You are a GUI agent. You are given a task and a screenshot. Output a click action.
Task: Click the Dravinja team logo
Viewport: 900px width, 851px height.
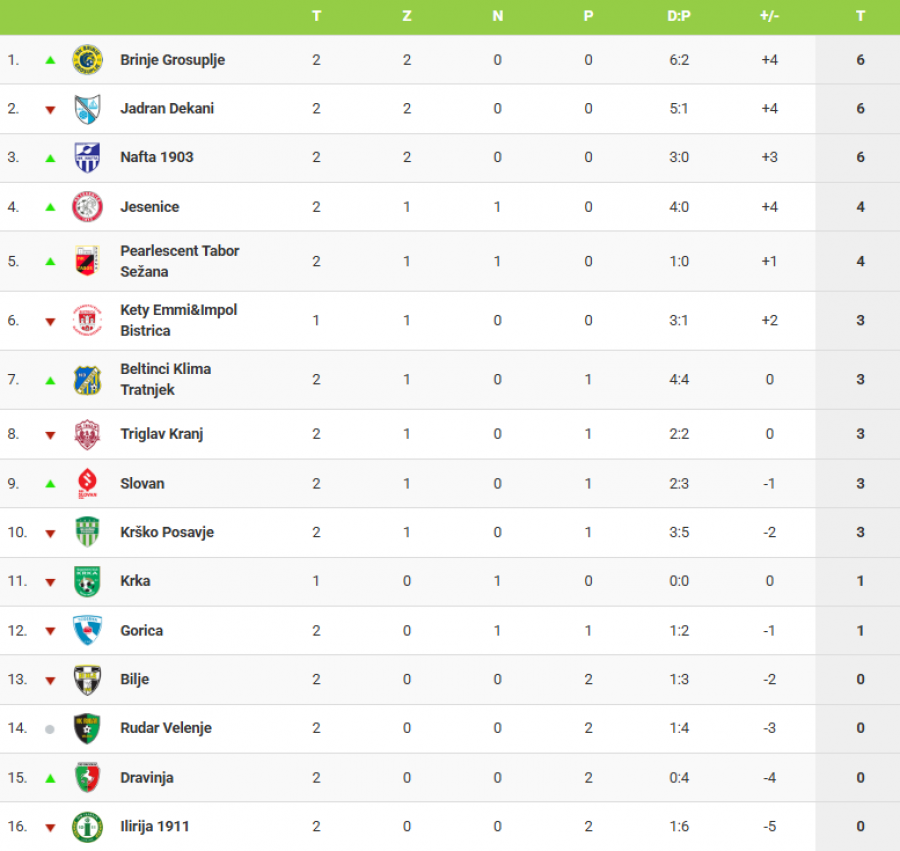(87, 777)
